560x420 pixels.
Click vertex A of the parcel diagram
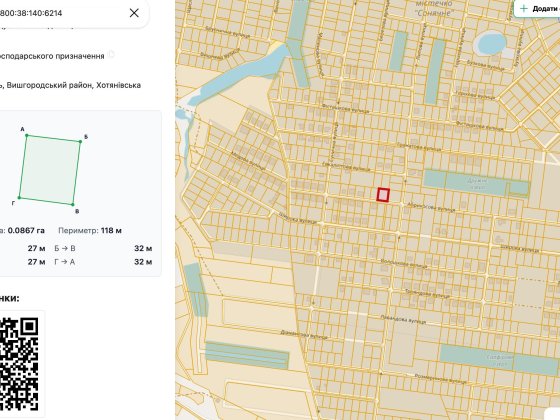click(x=26, y=135)
